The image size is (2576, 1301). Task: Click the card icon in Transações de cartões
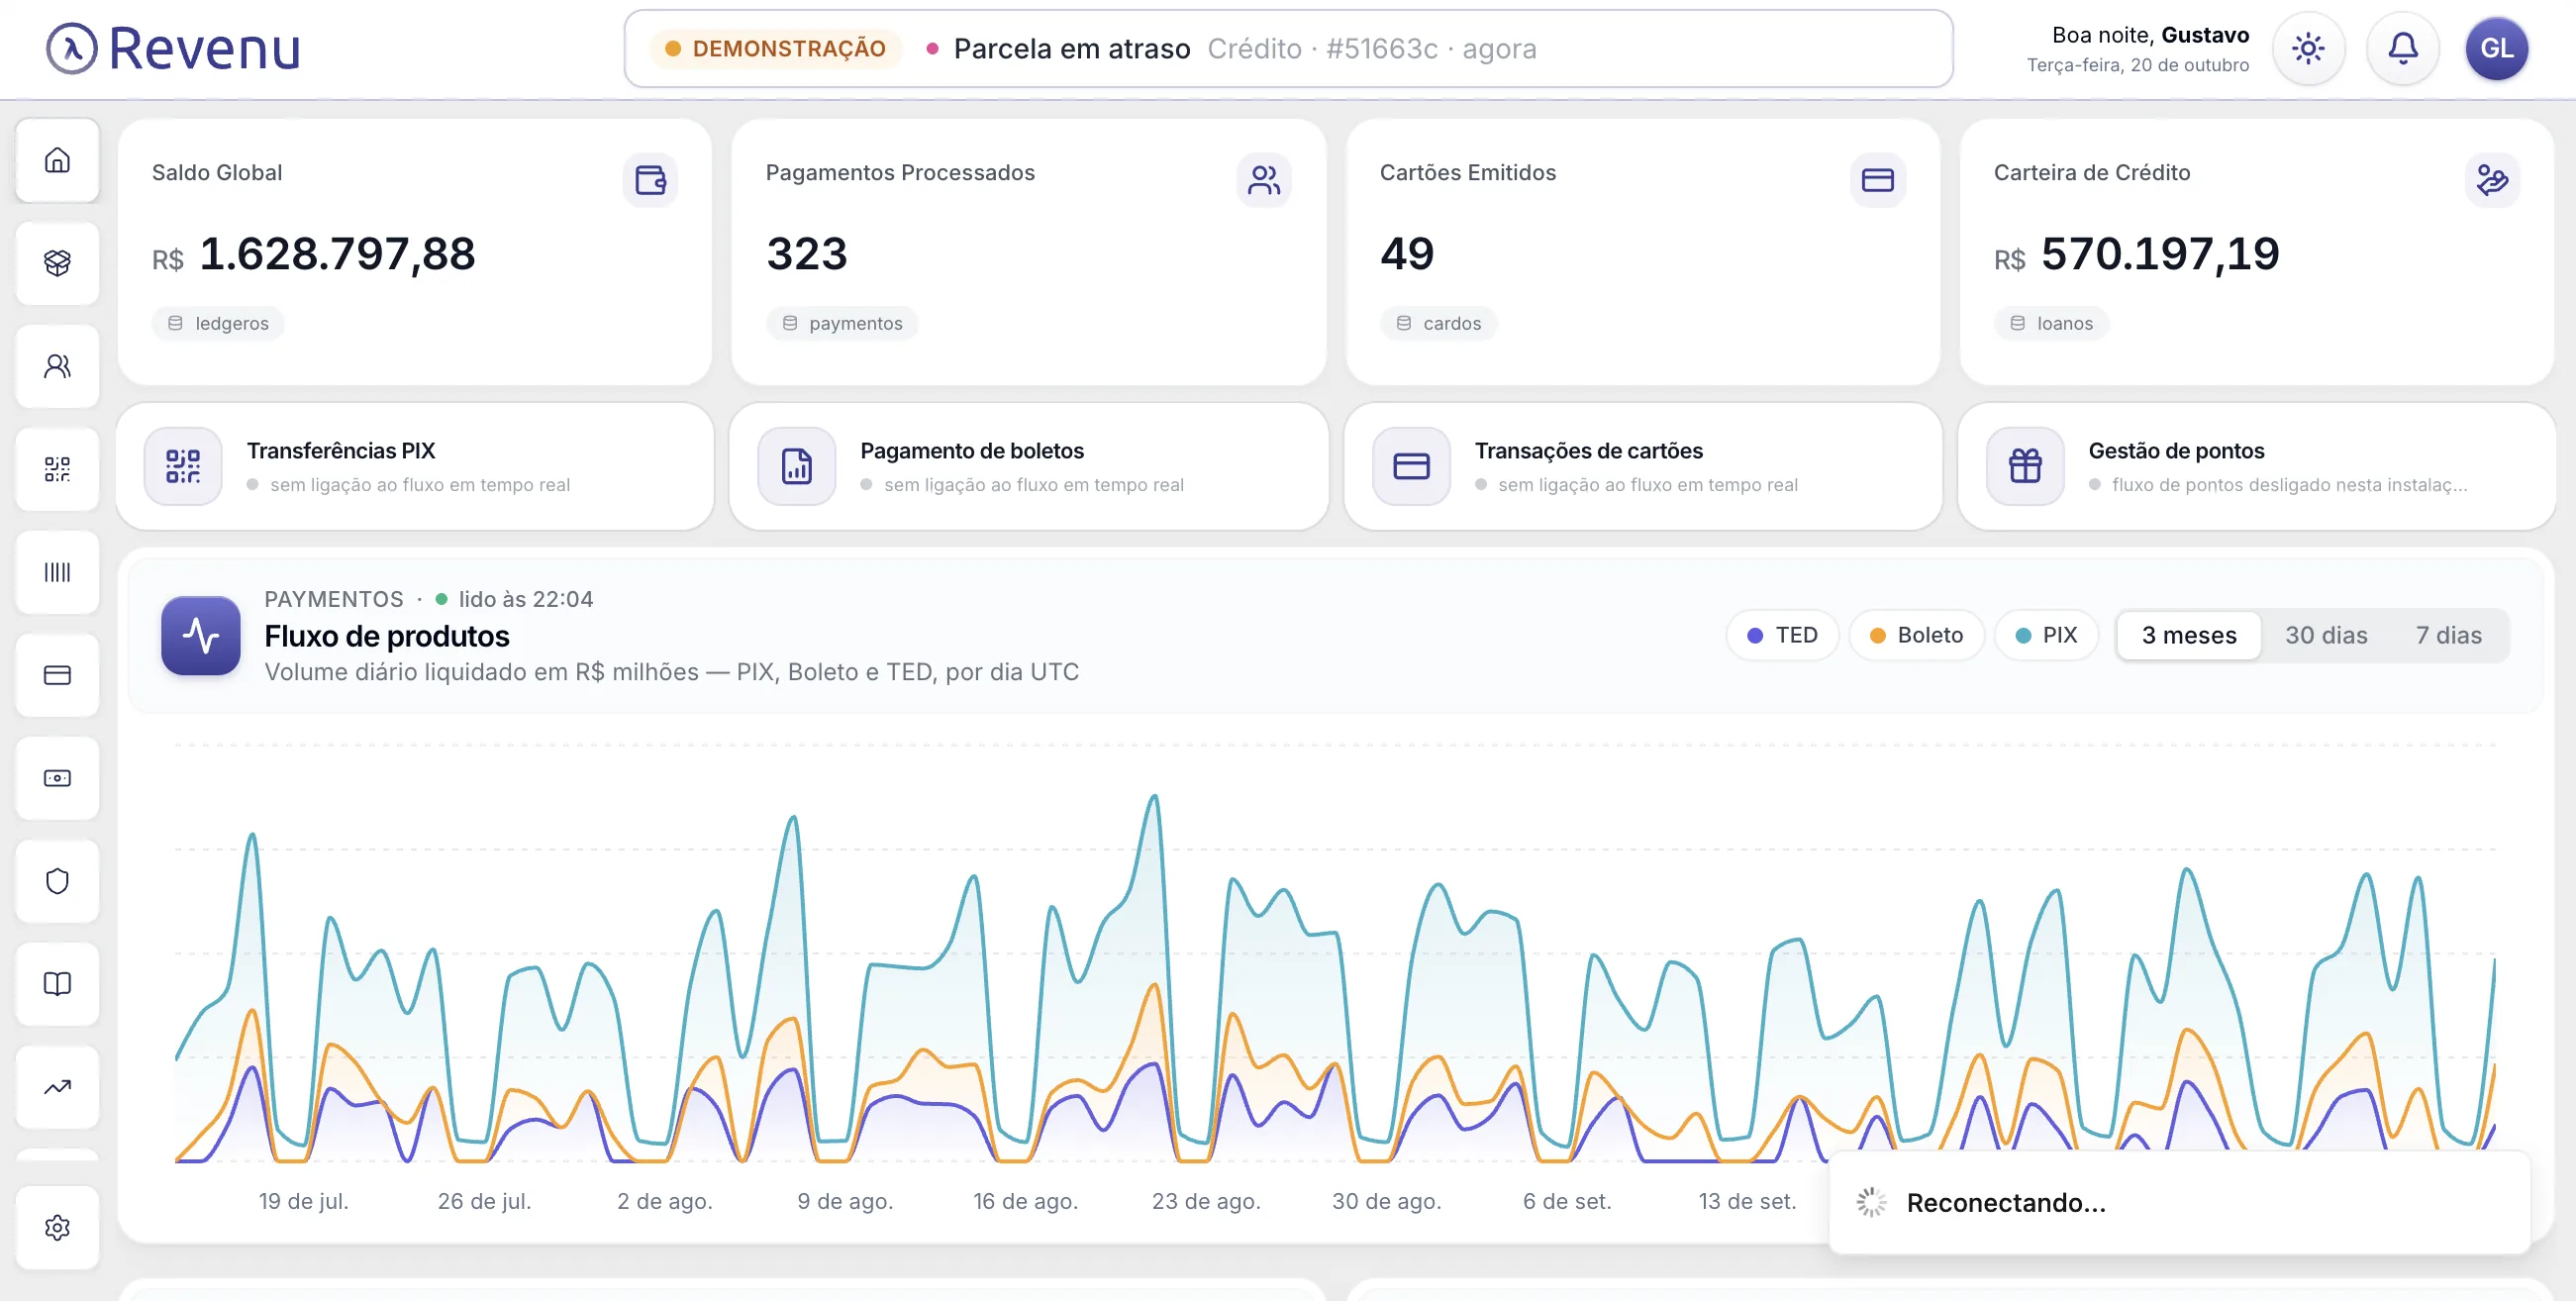(x=1411, y=466)
